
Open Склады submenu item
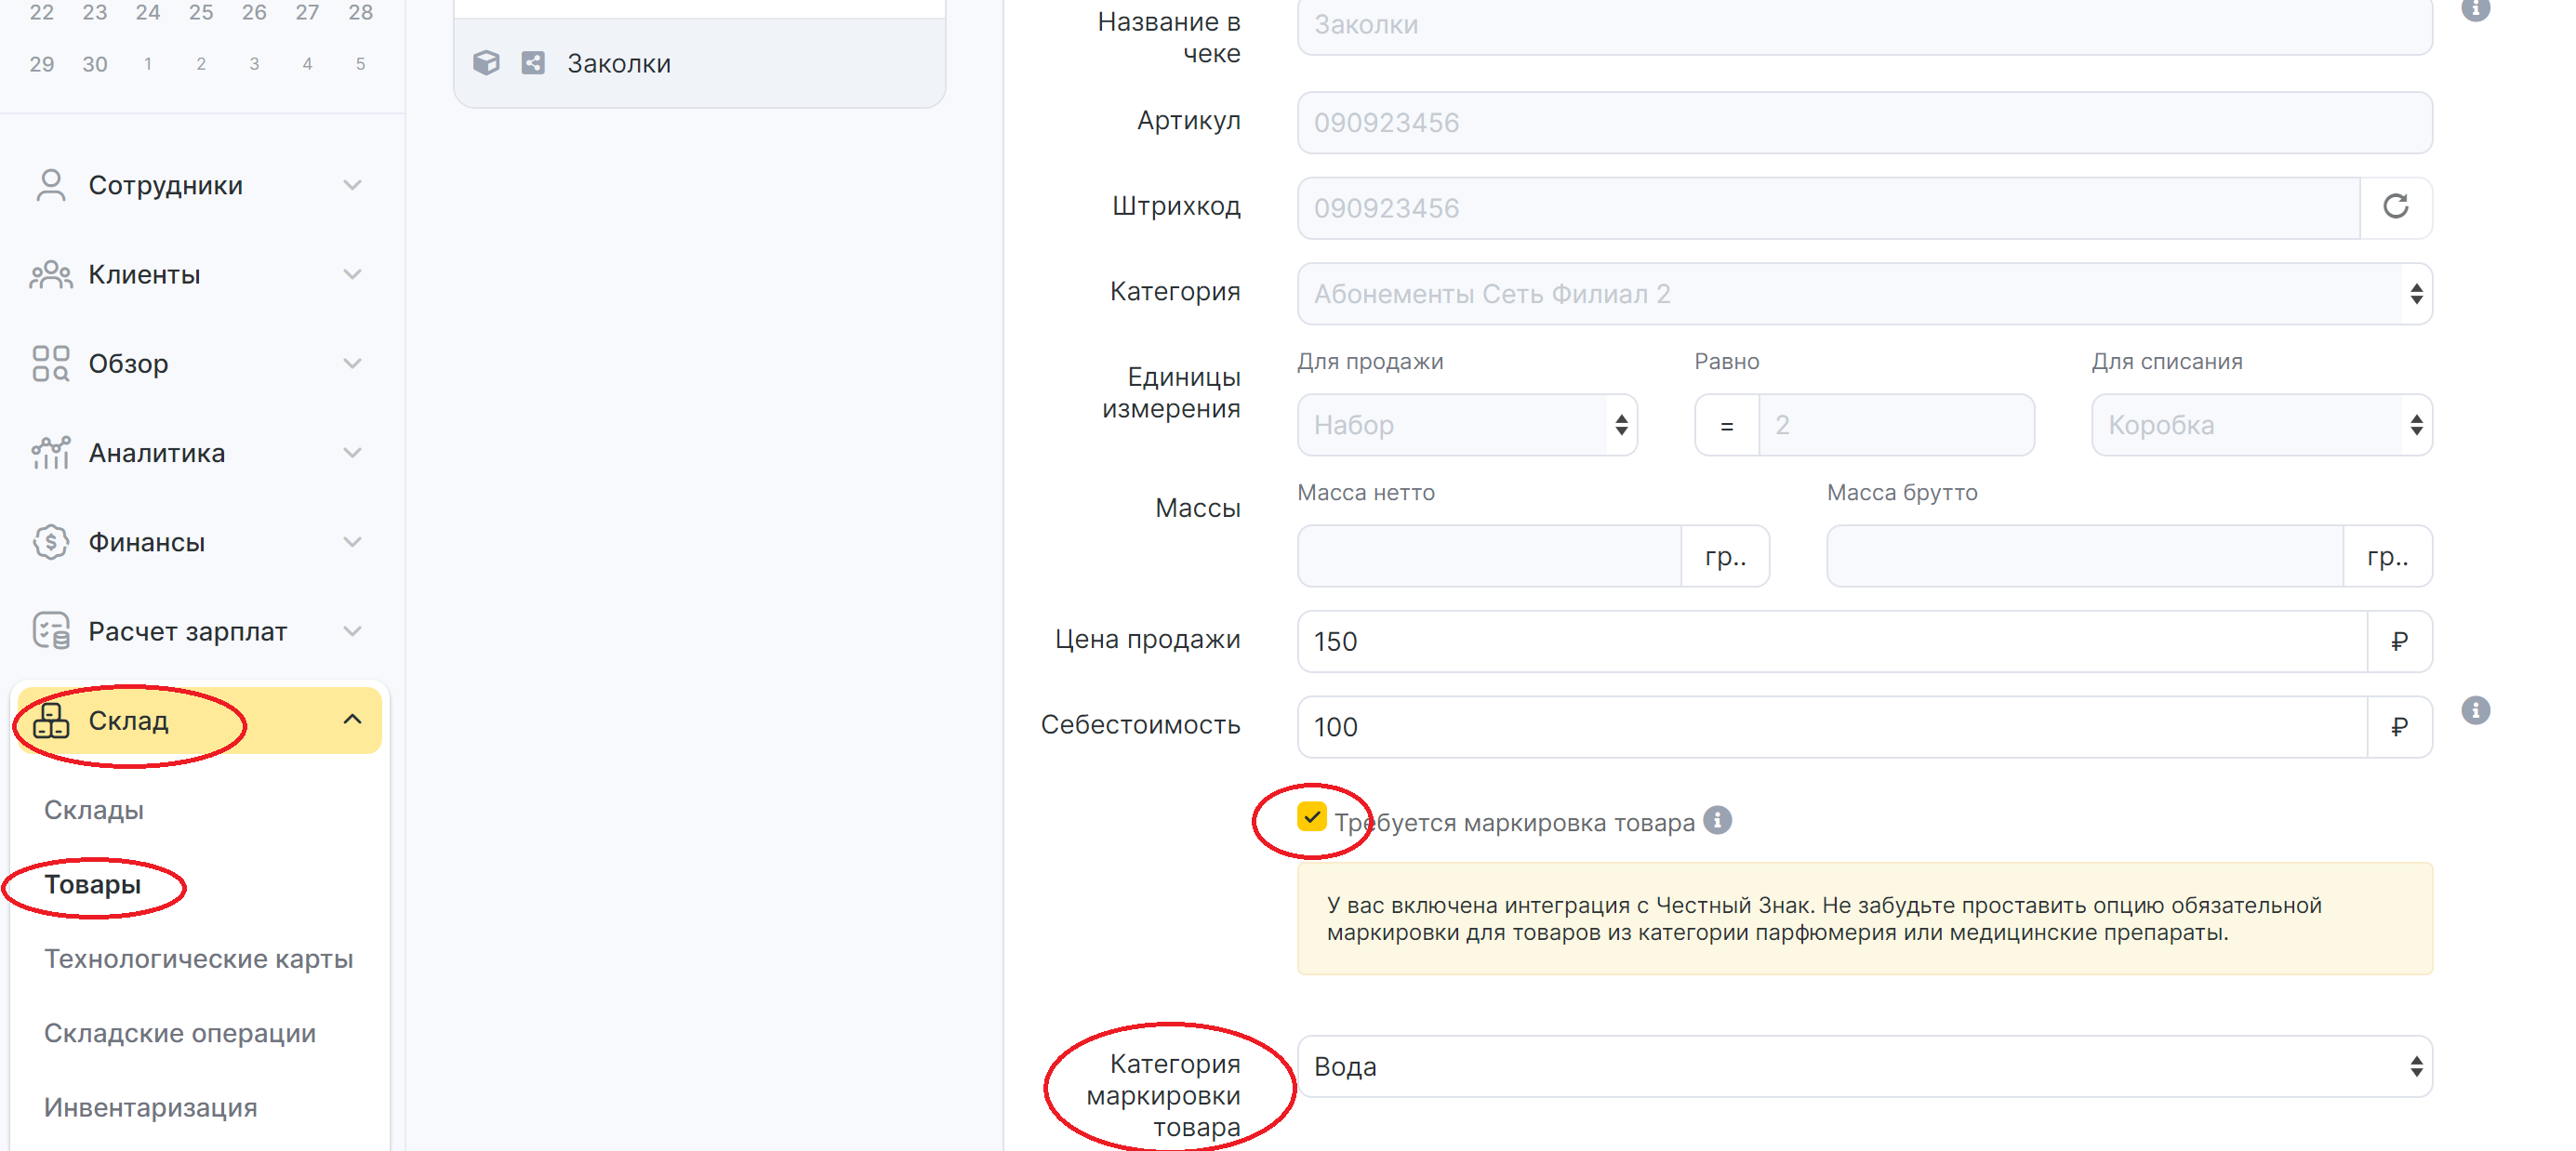[x=94, y=809]
